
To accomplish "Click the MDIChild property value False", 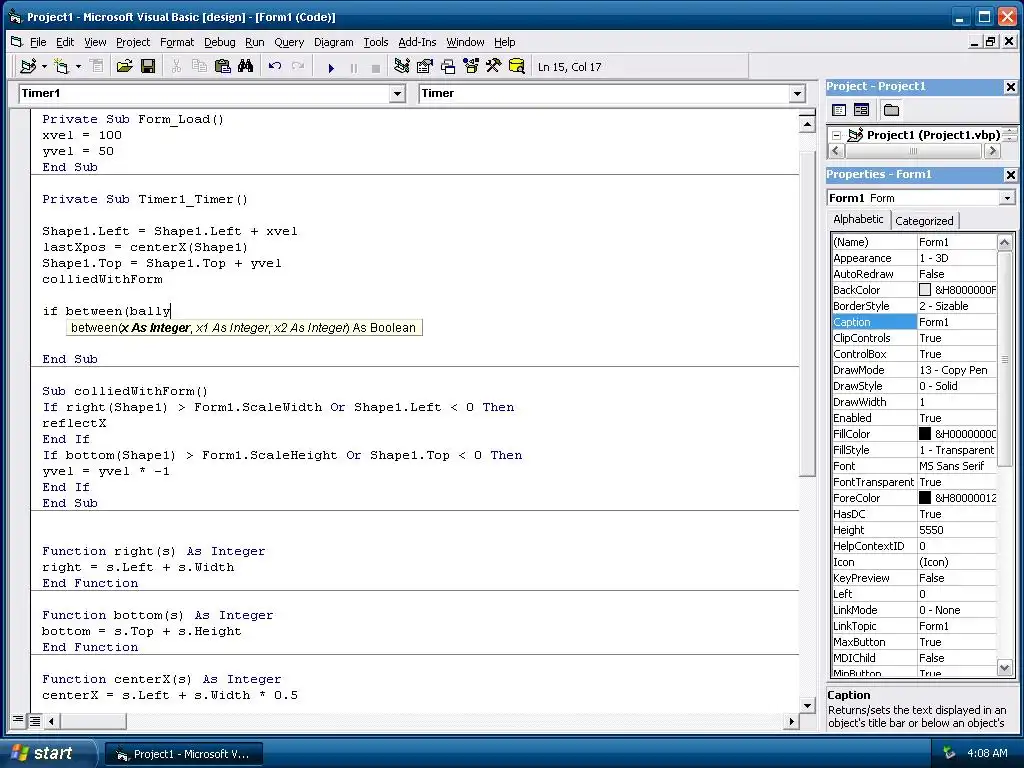I will pyautogui.click(x=957, y=658).
